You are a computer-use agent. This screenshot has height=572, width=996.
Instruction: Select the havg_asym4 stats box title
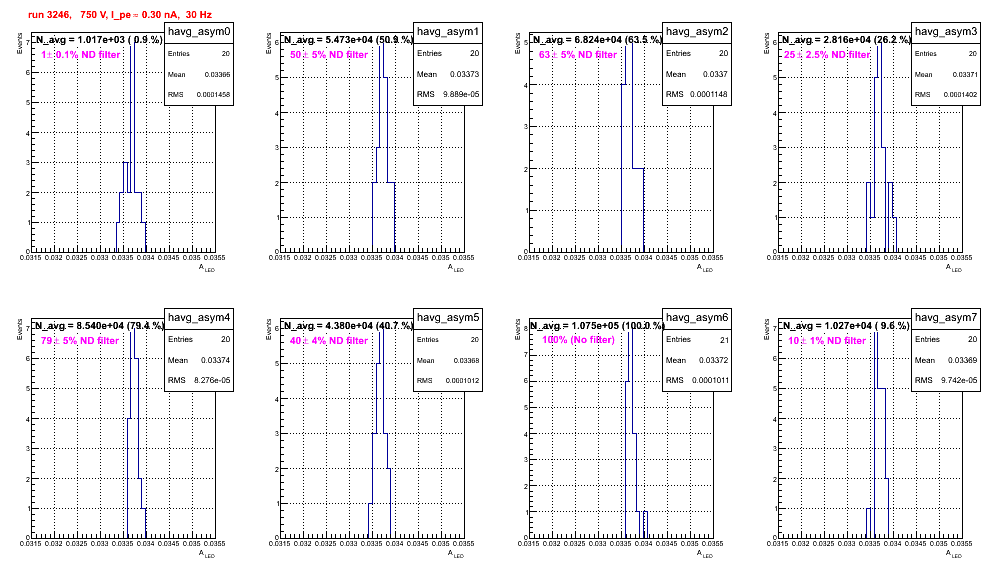[199, 318]
